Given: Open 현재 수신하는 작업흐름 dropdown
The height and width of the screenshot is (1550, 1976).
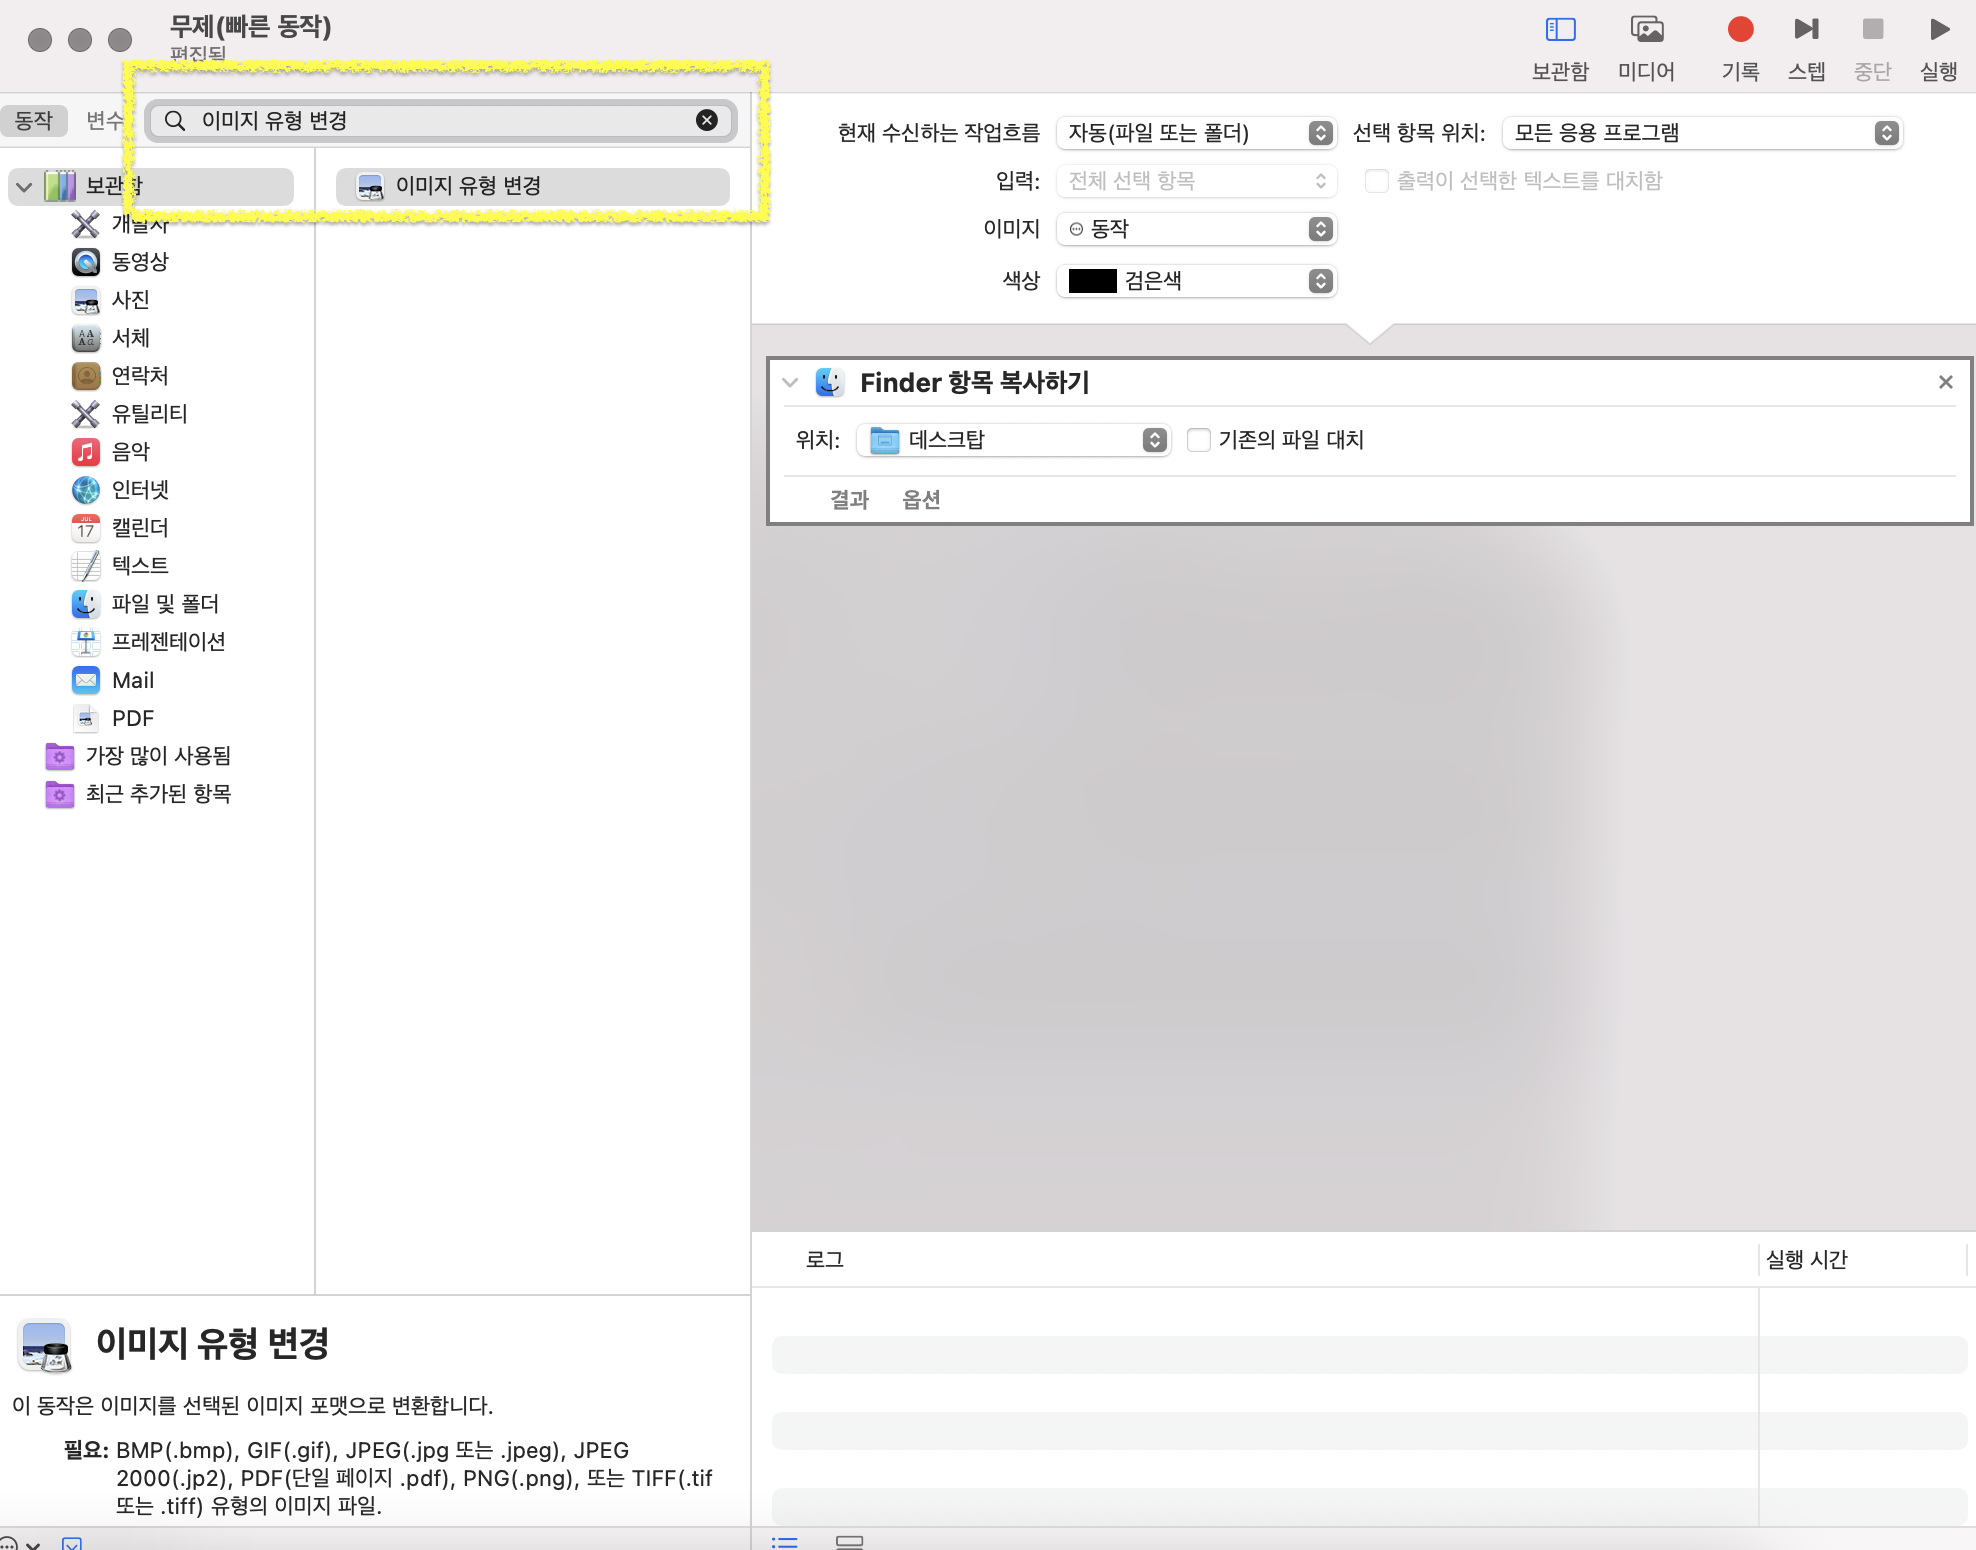Looking at the screenshot, I should tap(1196, 133).
